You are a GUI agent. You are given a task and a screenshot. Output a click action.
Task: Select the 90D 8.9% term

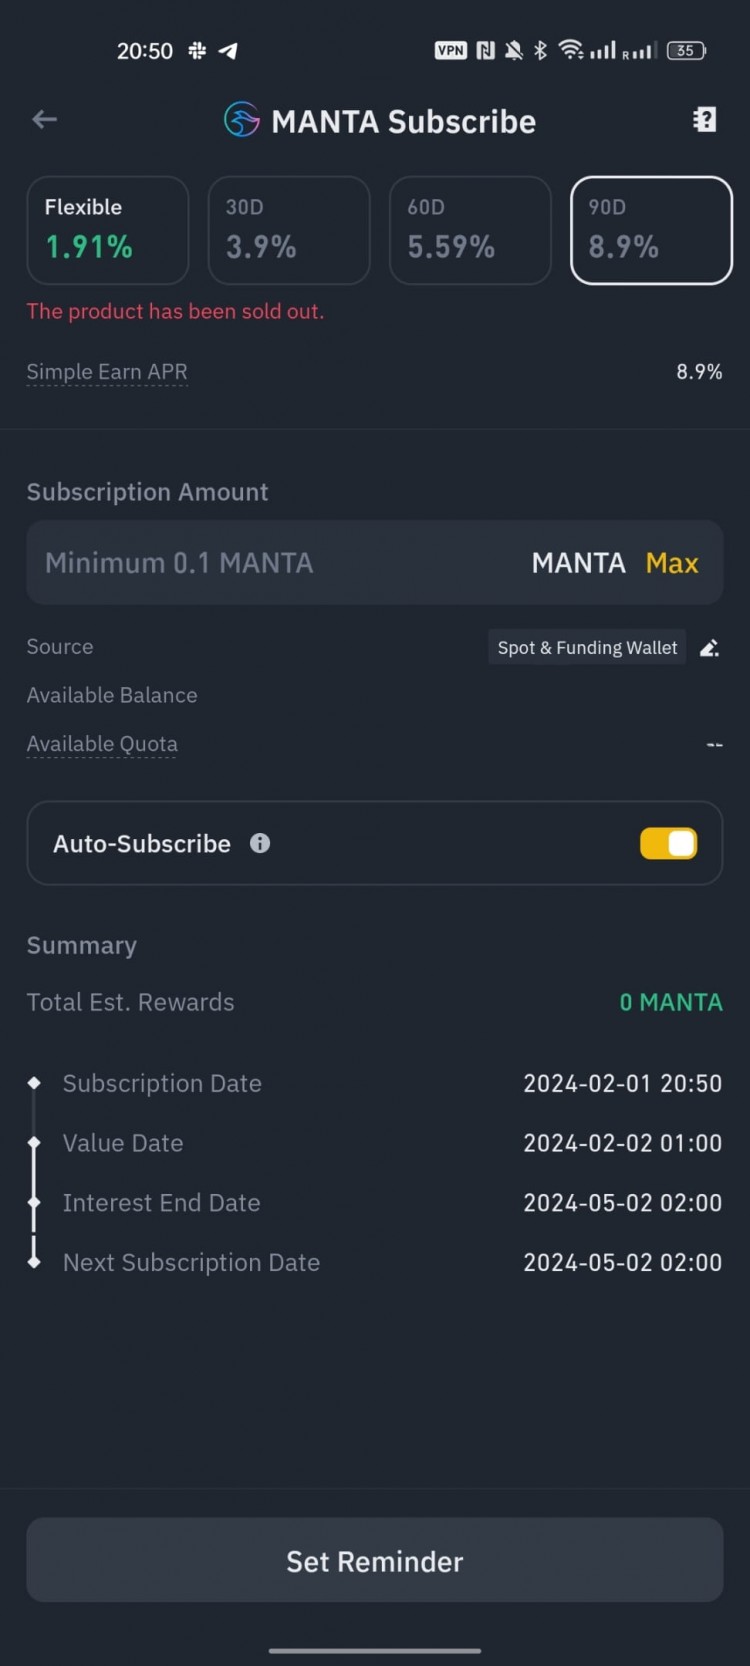651,230
